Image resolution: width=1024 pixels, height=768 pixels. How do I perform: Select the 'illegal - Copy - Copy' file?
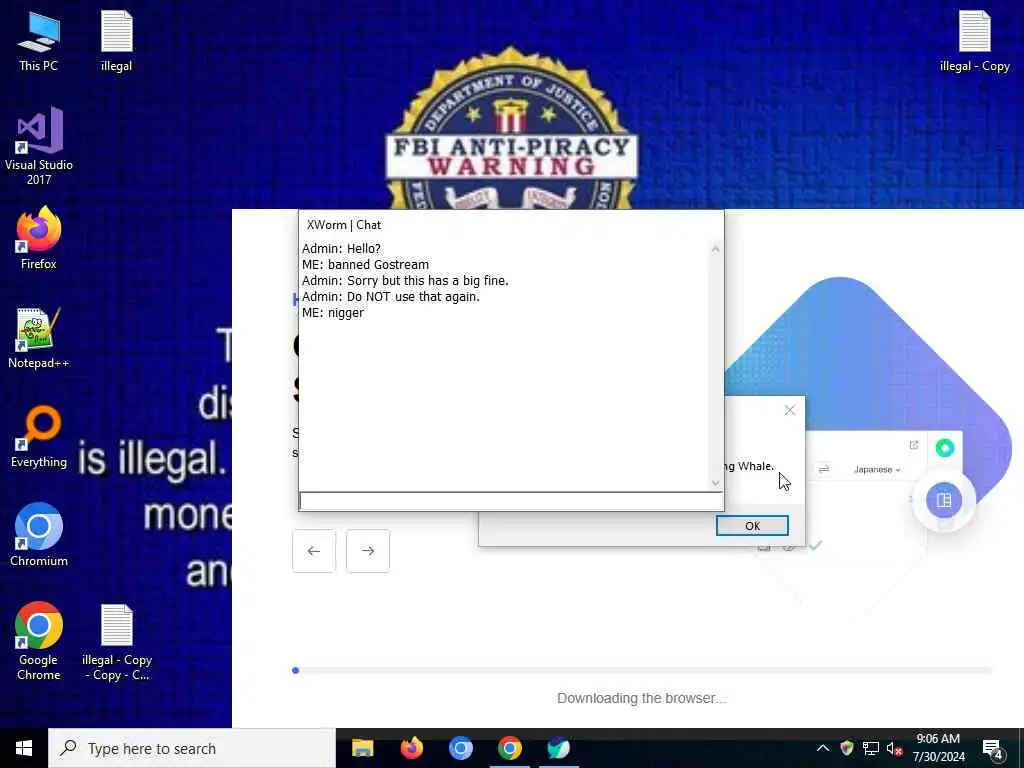(117, 642)
